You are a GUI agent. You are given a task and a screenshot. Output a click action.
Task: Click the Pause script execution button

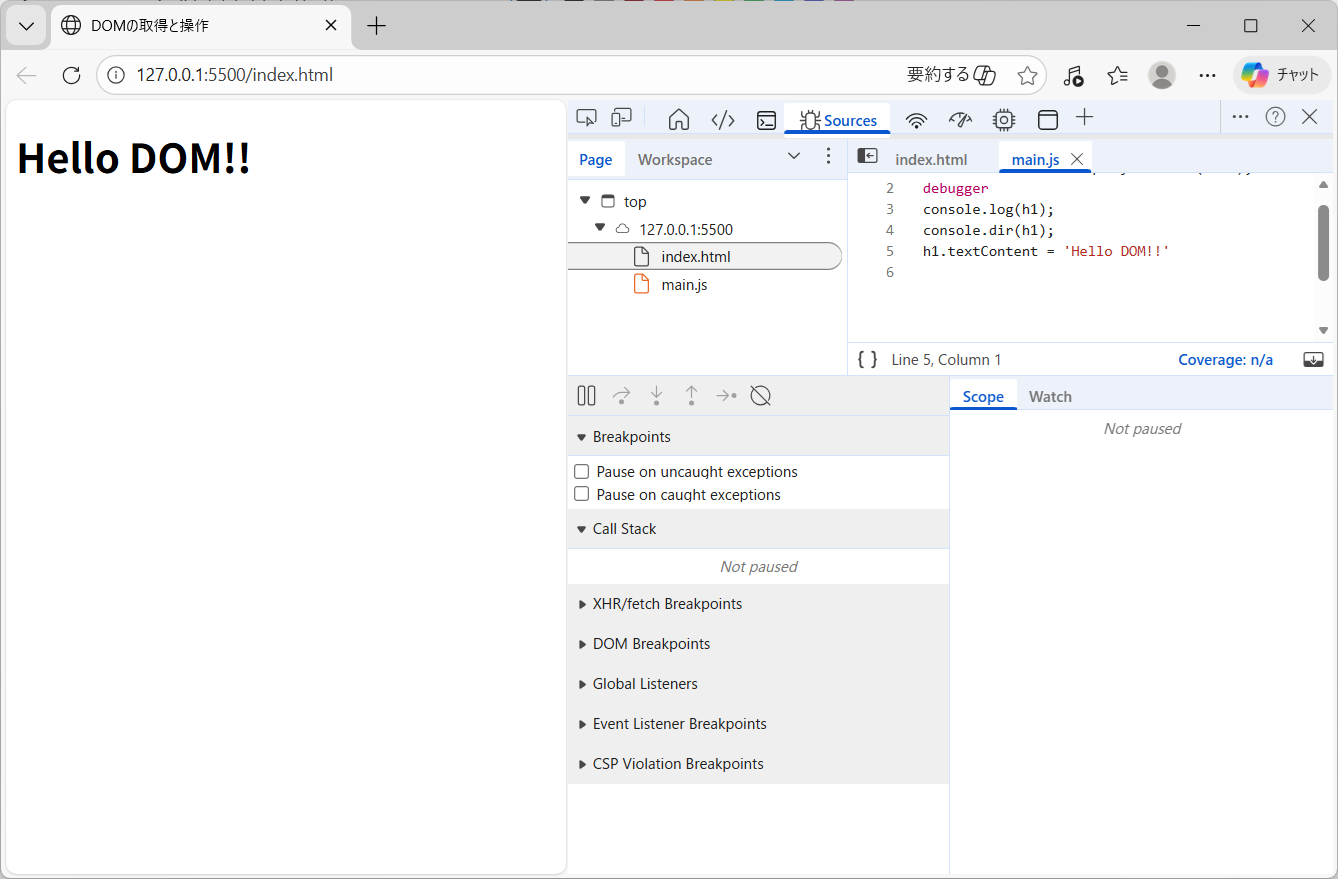587,396
